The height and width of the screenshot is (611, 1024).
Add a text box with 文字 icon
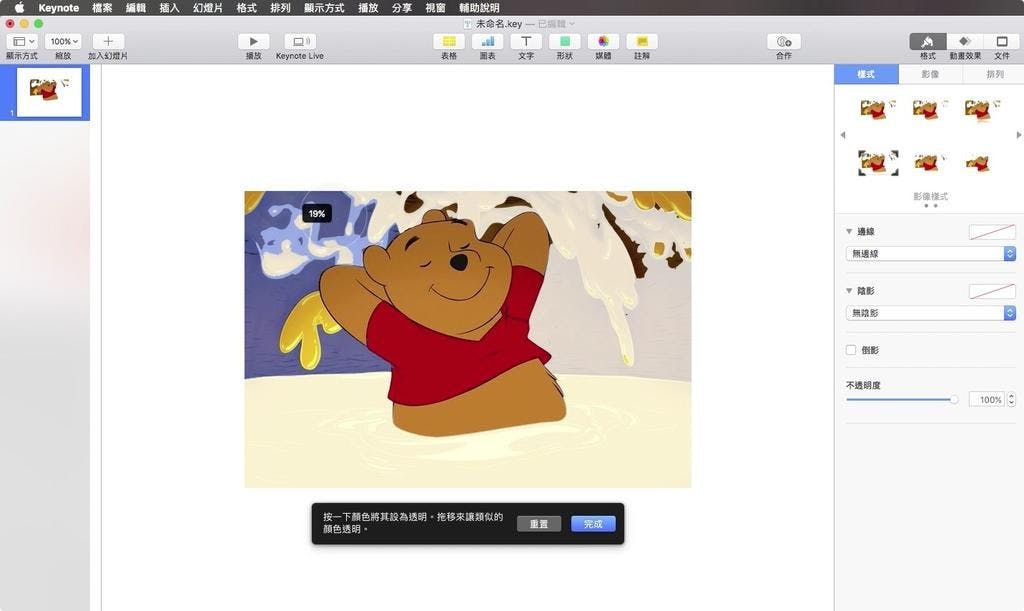point(526,41)
